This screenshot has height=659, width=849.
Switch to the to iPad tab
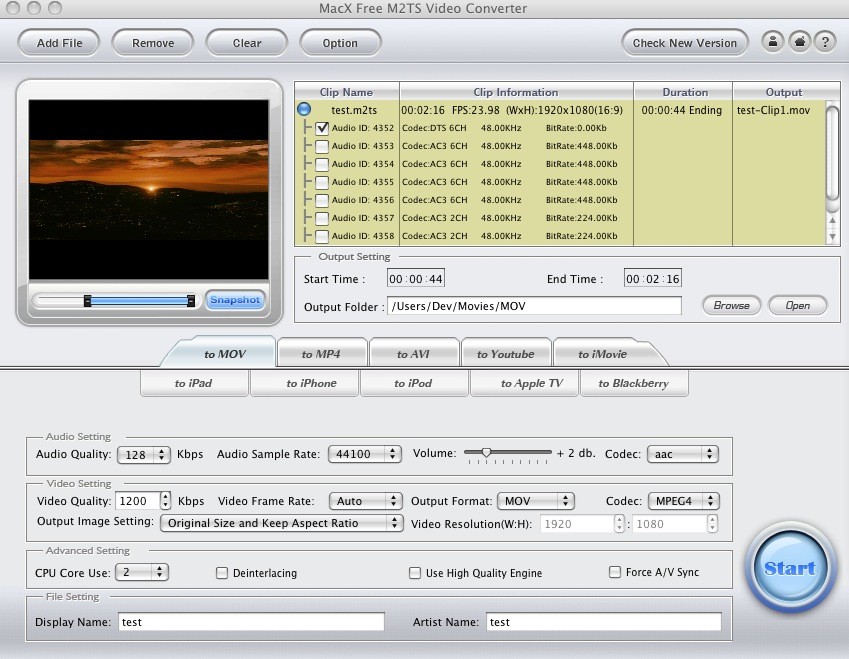[194, 383]
